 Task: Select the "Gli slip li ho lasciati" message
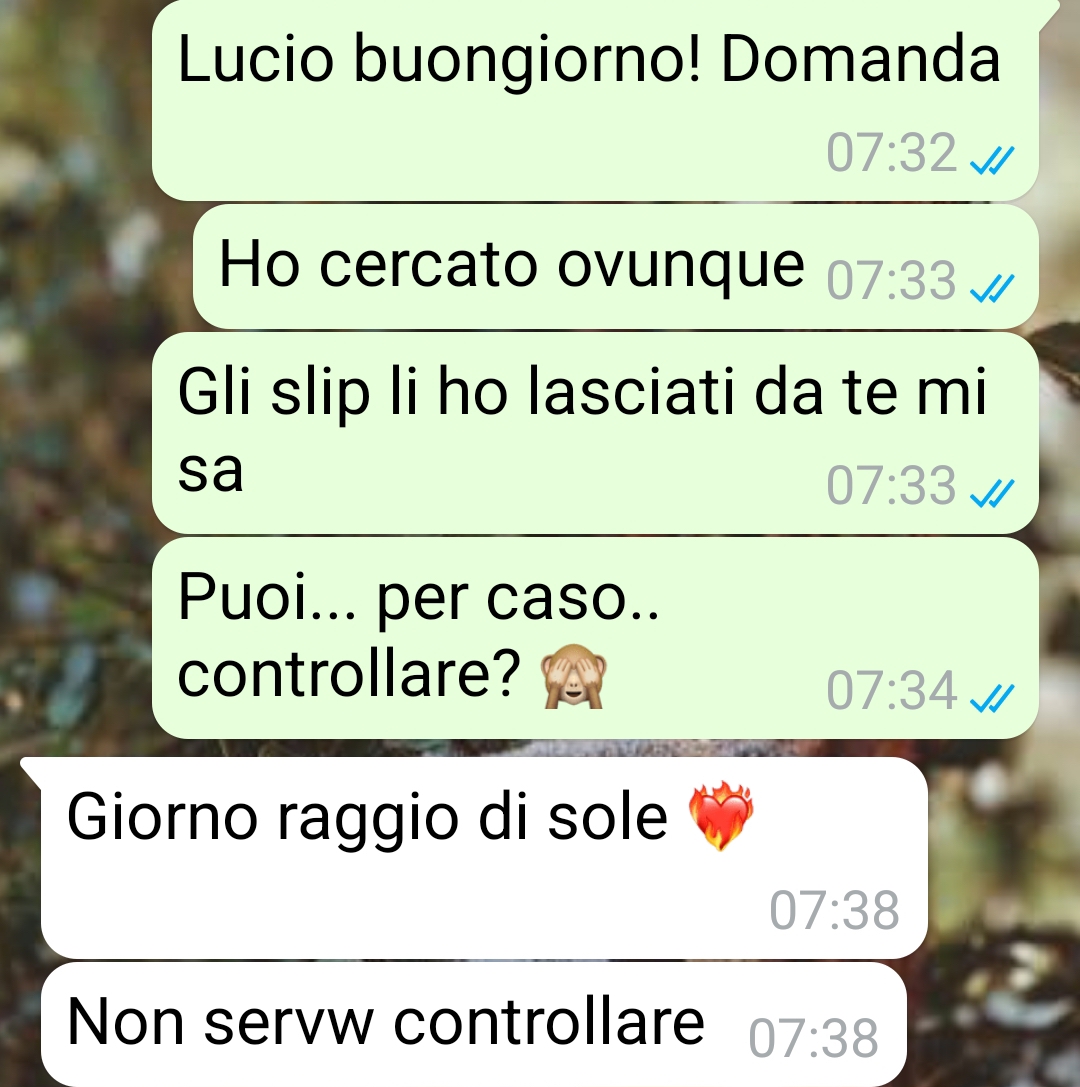coord(595,433)
